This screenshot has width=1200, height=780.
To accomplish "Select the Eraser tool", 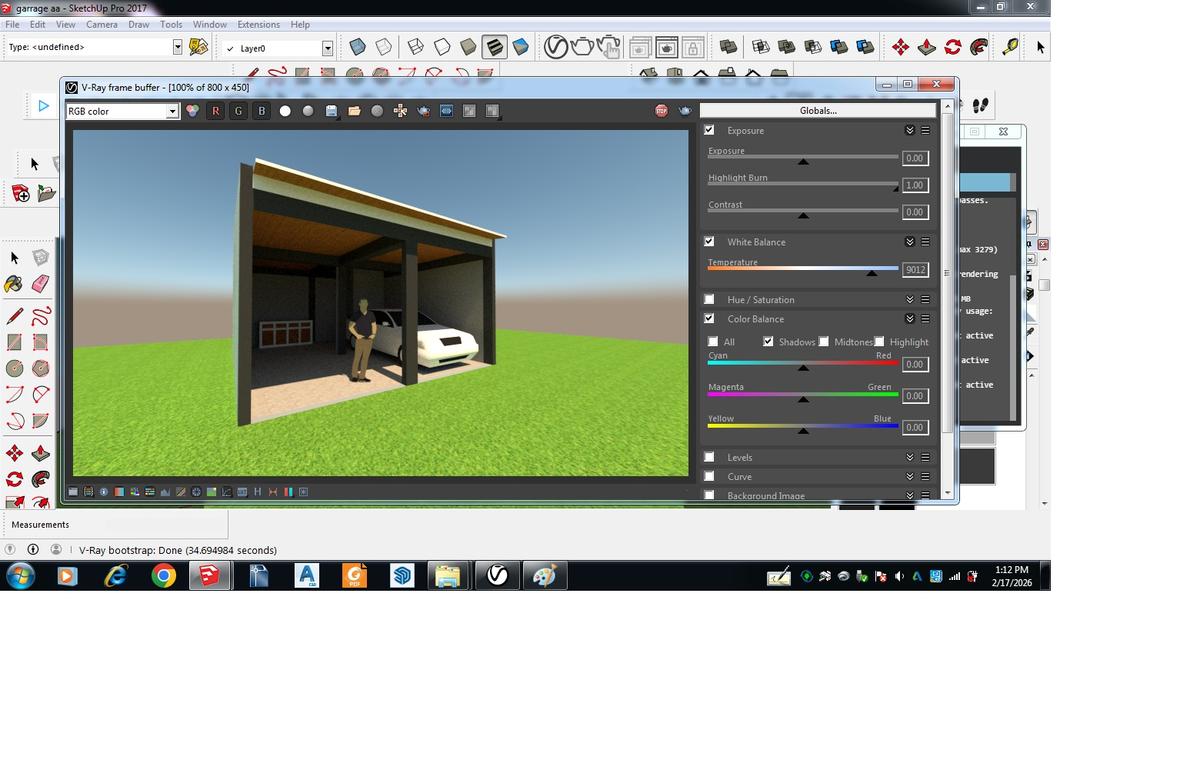I will click(40, 284).
